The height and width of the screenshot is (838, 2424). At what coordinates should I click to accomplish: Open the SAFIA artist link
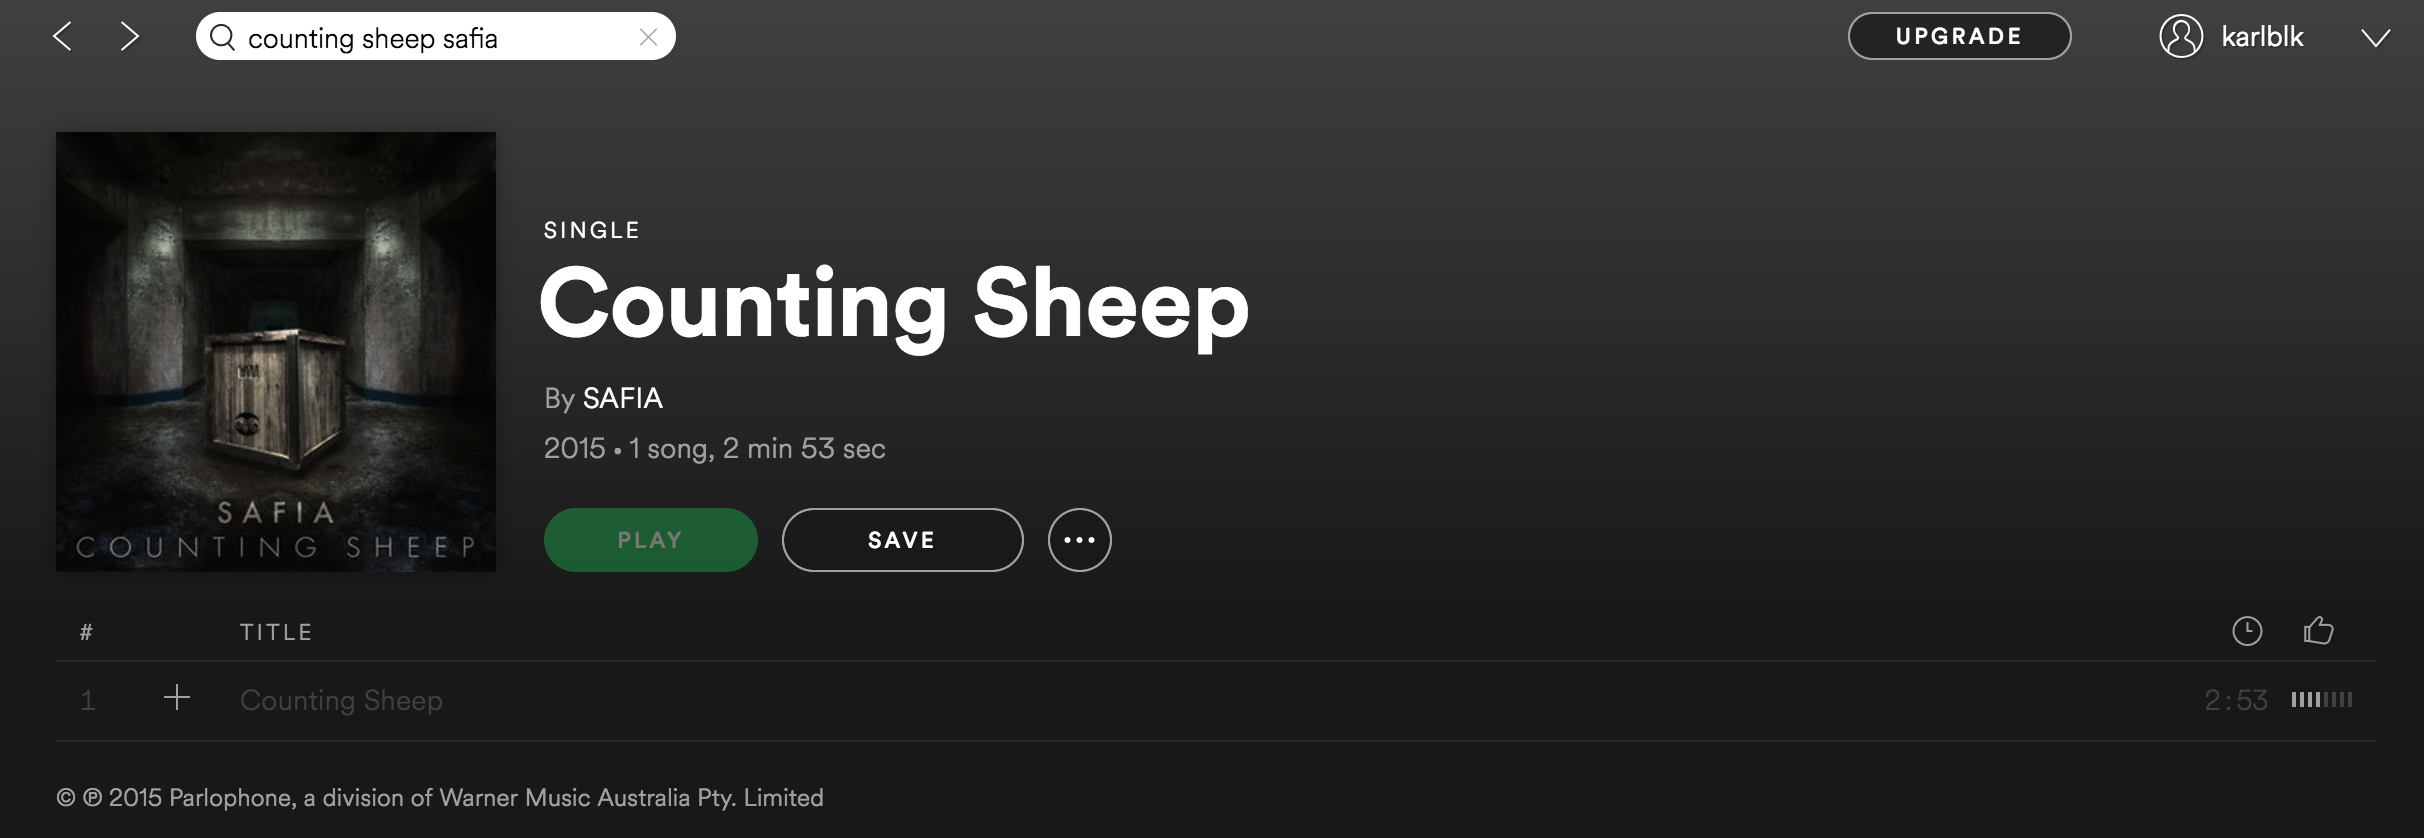pyautogui.click(x=622, y=398)
